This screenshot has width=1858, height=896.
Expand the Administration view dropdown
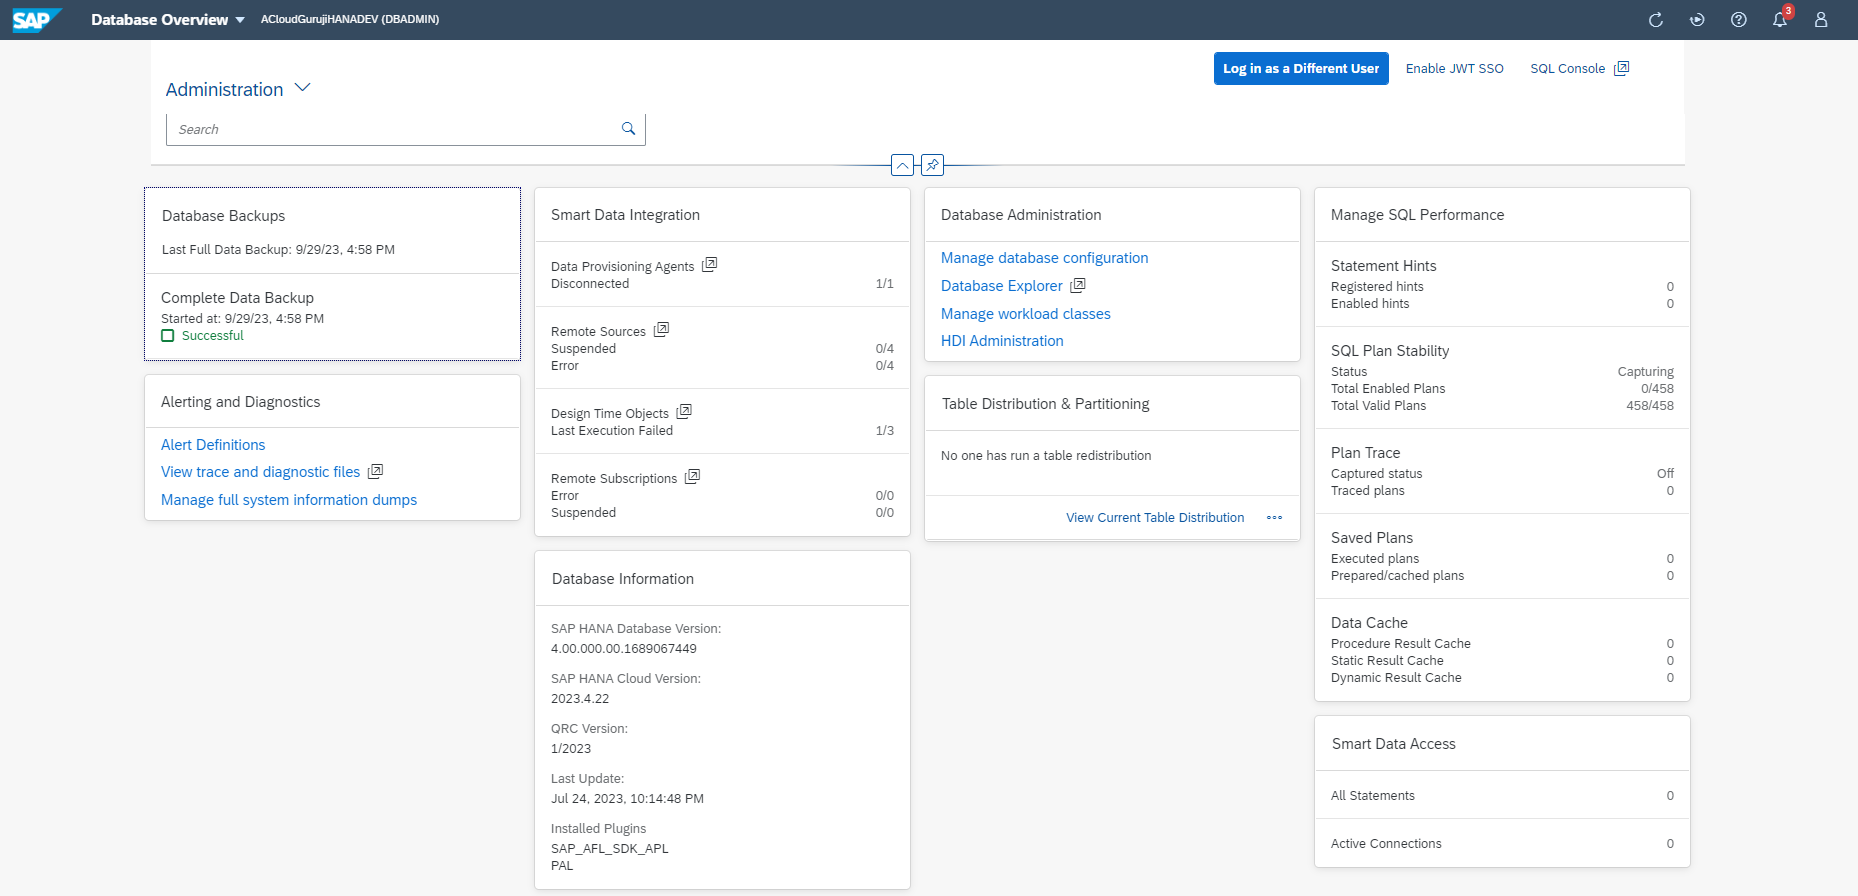pyautogui.click(x=302, y=88)
